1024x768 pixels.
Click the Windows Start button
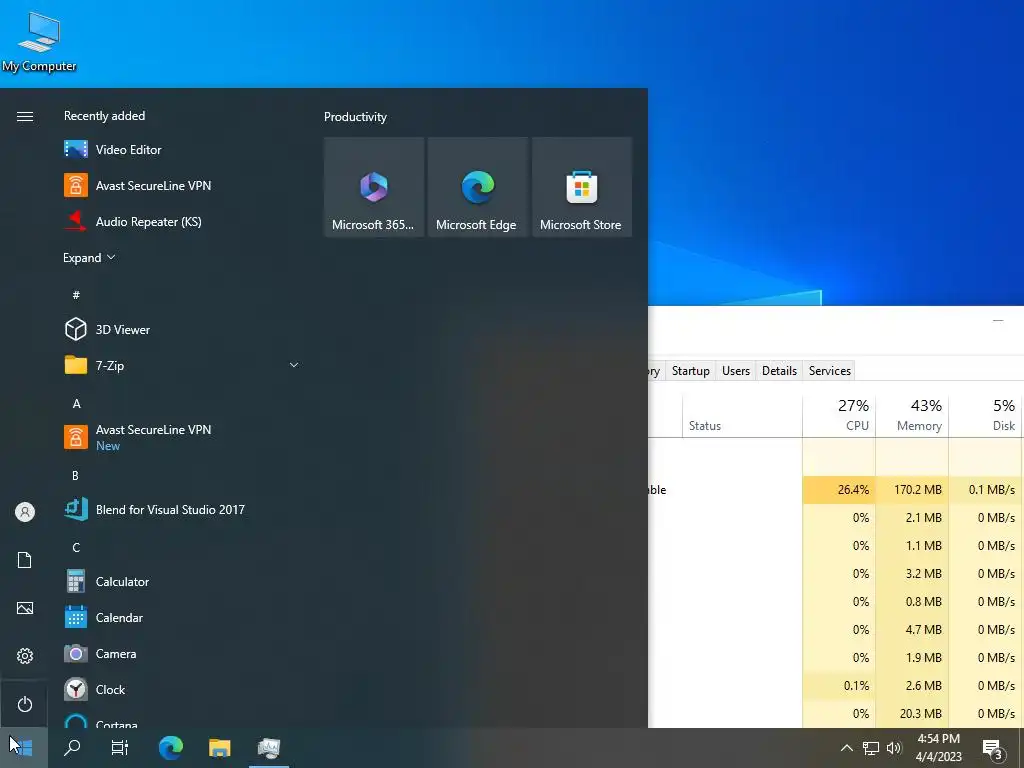(24, 747)
